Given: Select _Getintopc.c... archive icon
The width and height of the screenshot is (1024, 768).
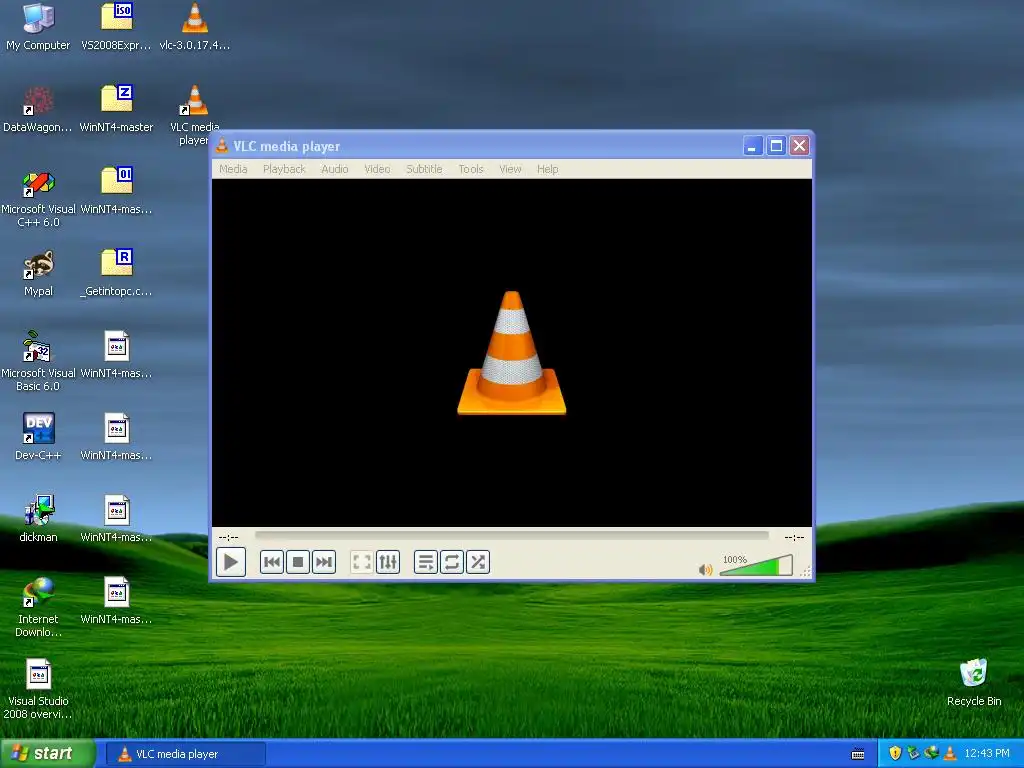Looking at the screenshot, I should click(x=116, y=274).
